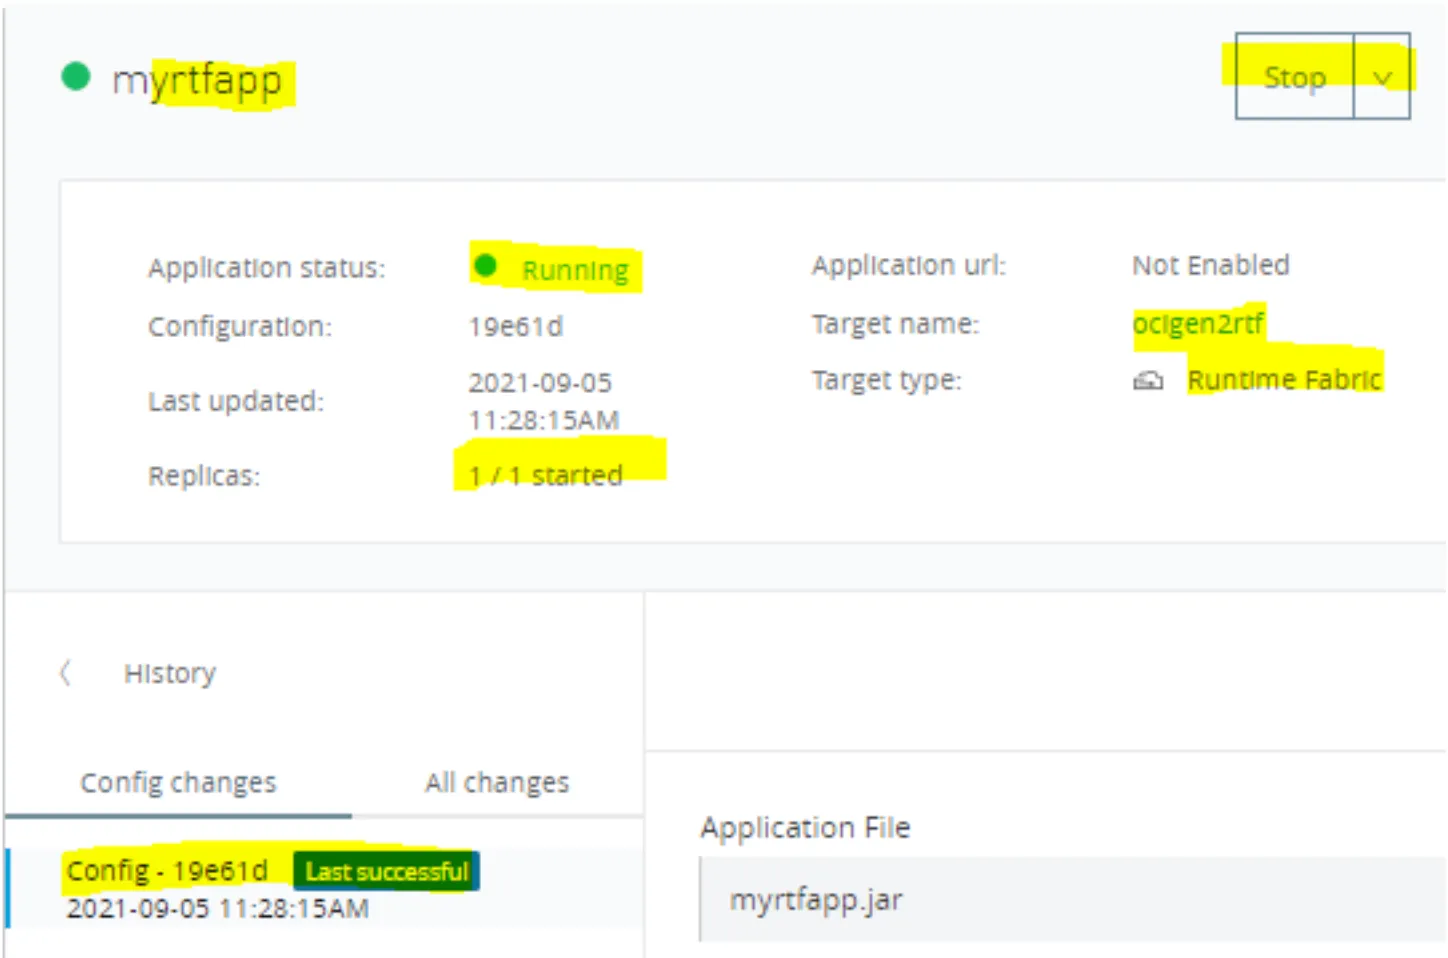Click the Runtime Fabric target type icon
Viewport: 1448px width, 958px height.
(1147, 380)
